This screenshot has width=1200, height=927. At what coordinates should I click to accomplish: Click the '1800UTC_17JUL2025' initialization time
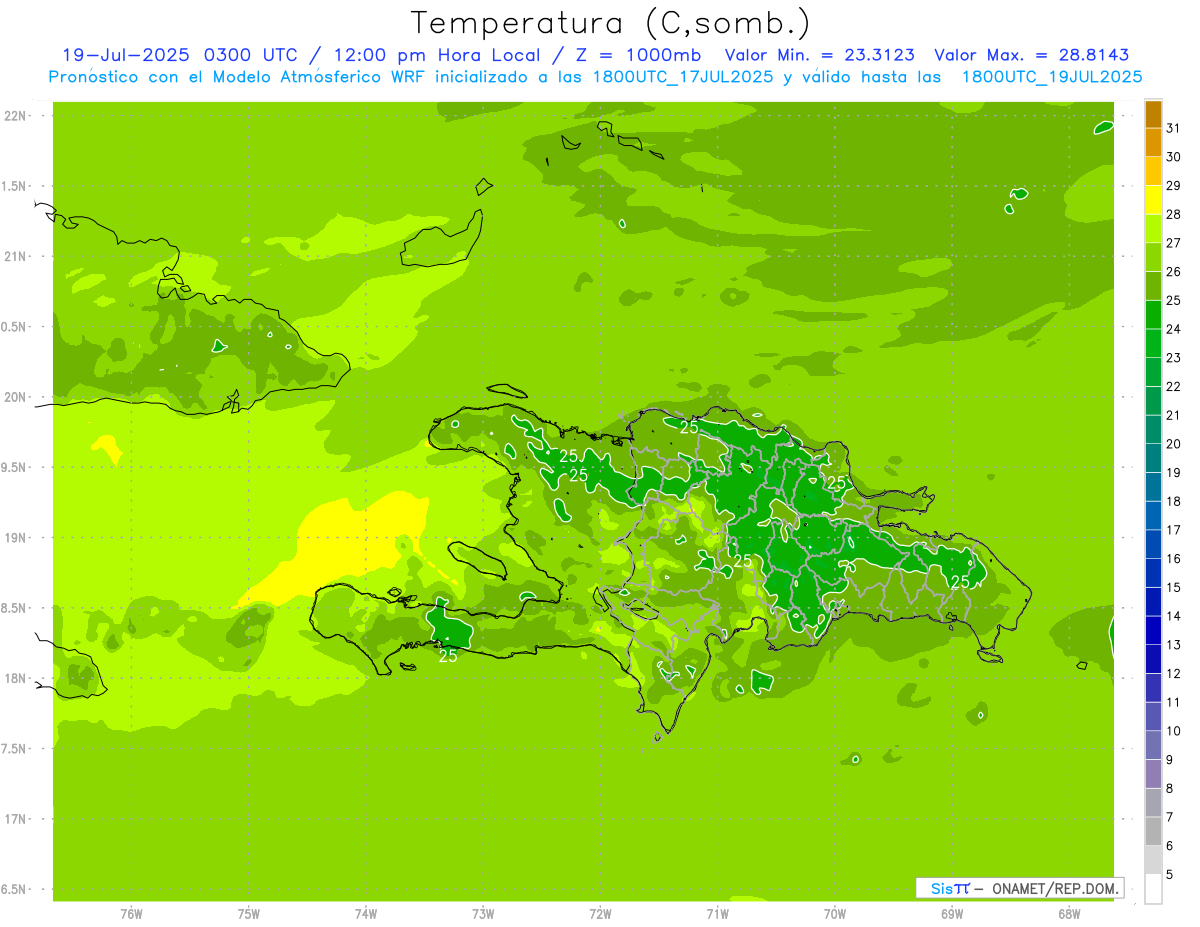683,77
